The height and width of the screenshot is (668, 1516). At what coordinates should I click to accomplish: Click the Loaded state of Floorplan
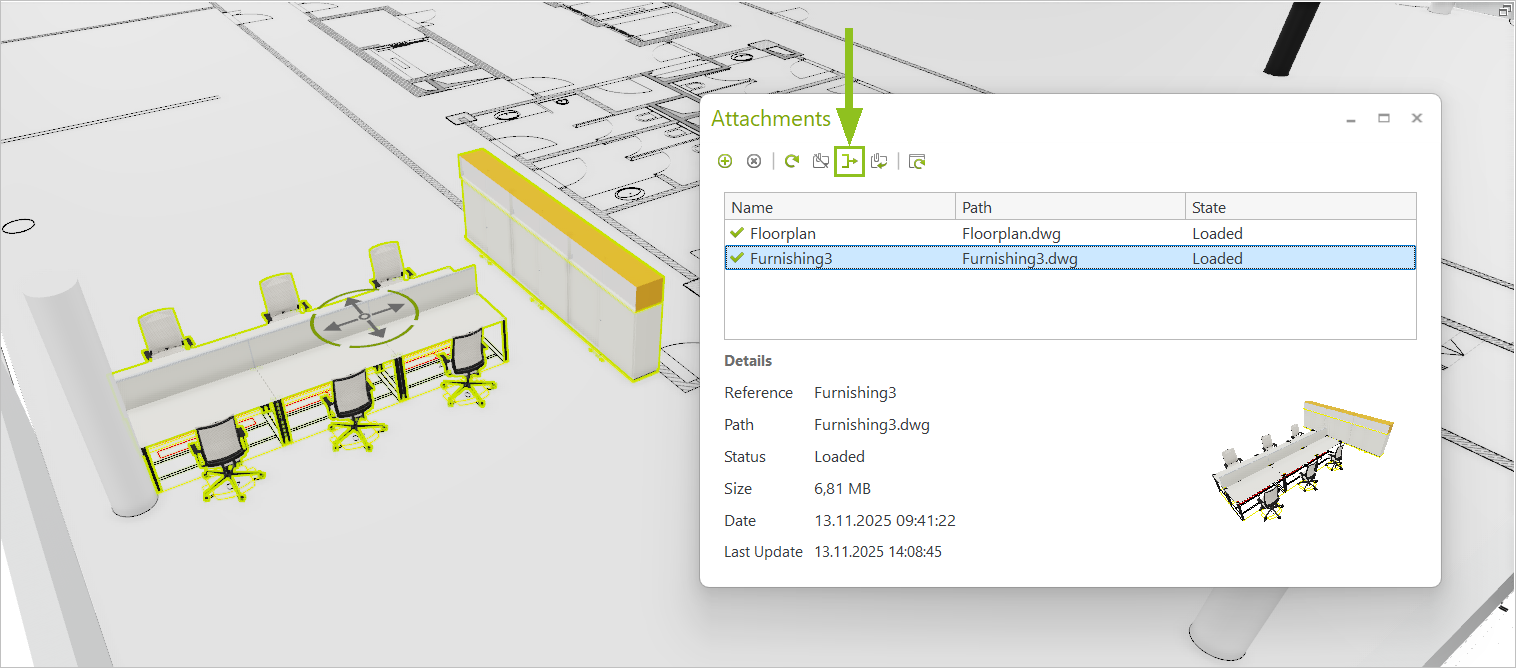point(1217,232)
